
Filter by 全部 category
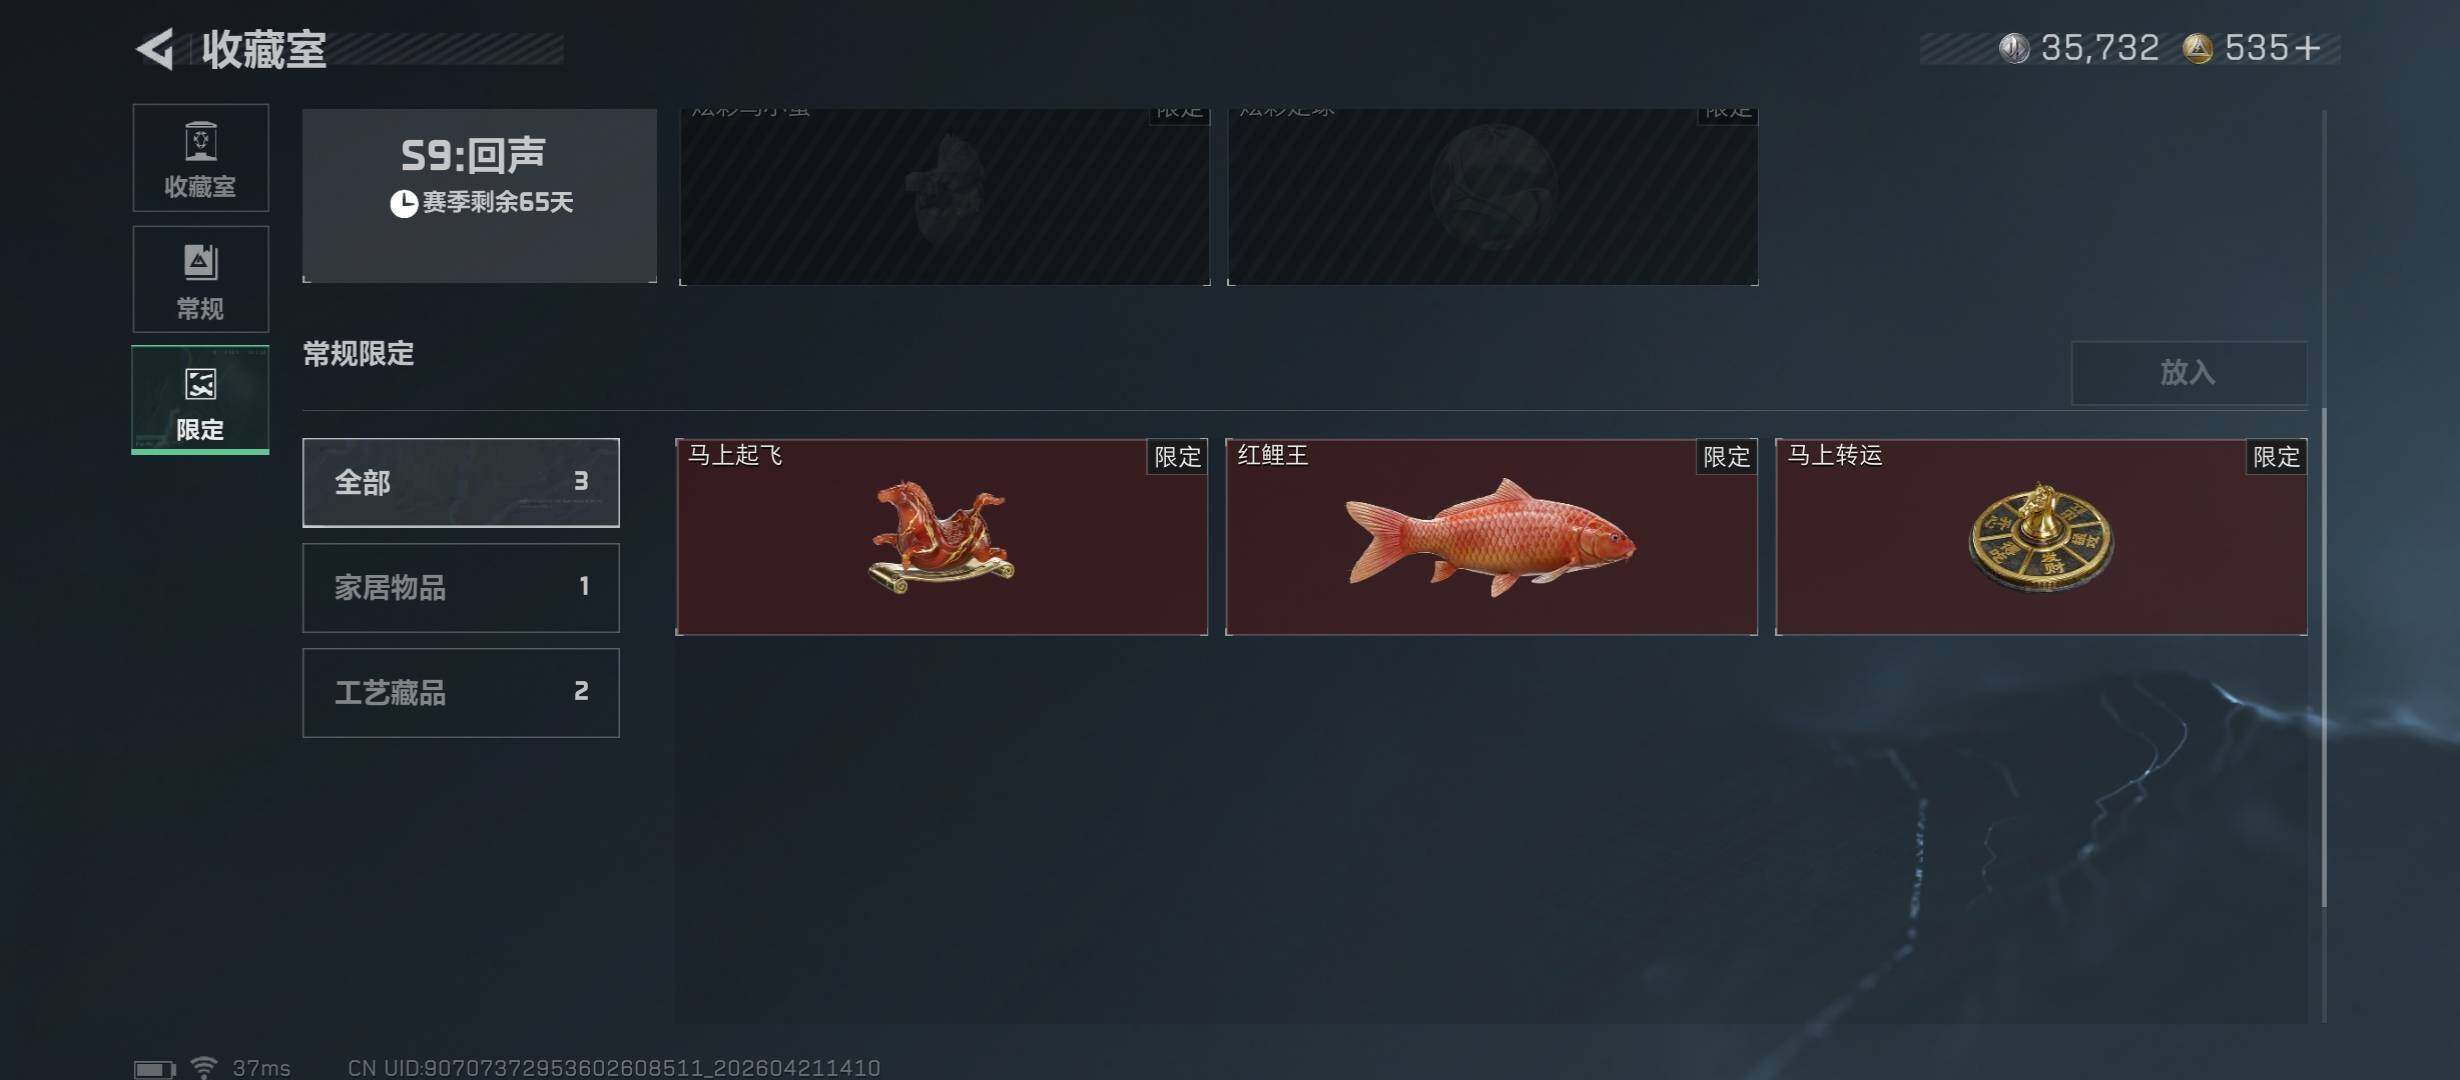point(461,482)
